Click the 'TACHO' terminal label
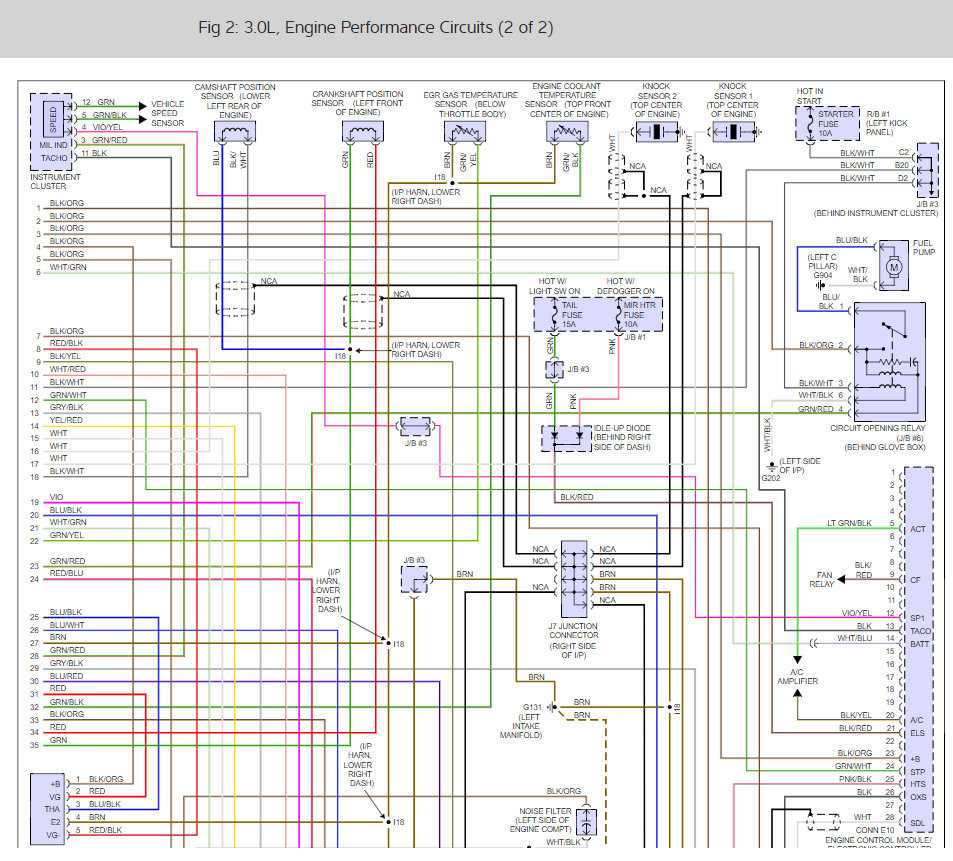This screenshot has height=861, width=953. point(54,158)
